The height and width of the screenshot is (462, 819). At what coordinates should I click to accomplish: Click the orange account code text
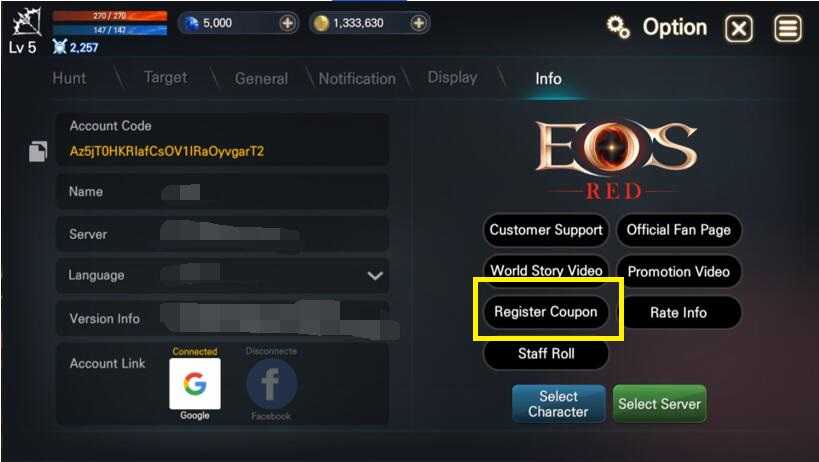167,151
